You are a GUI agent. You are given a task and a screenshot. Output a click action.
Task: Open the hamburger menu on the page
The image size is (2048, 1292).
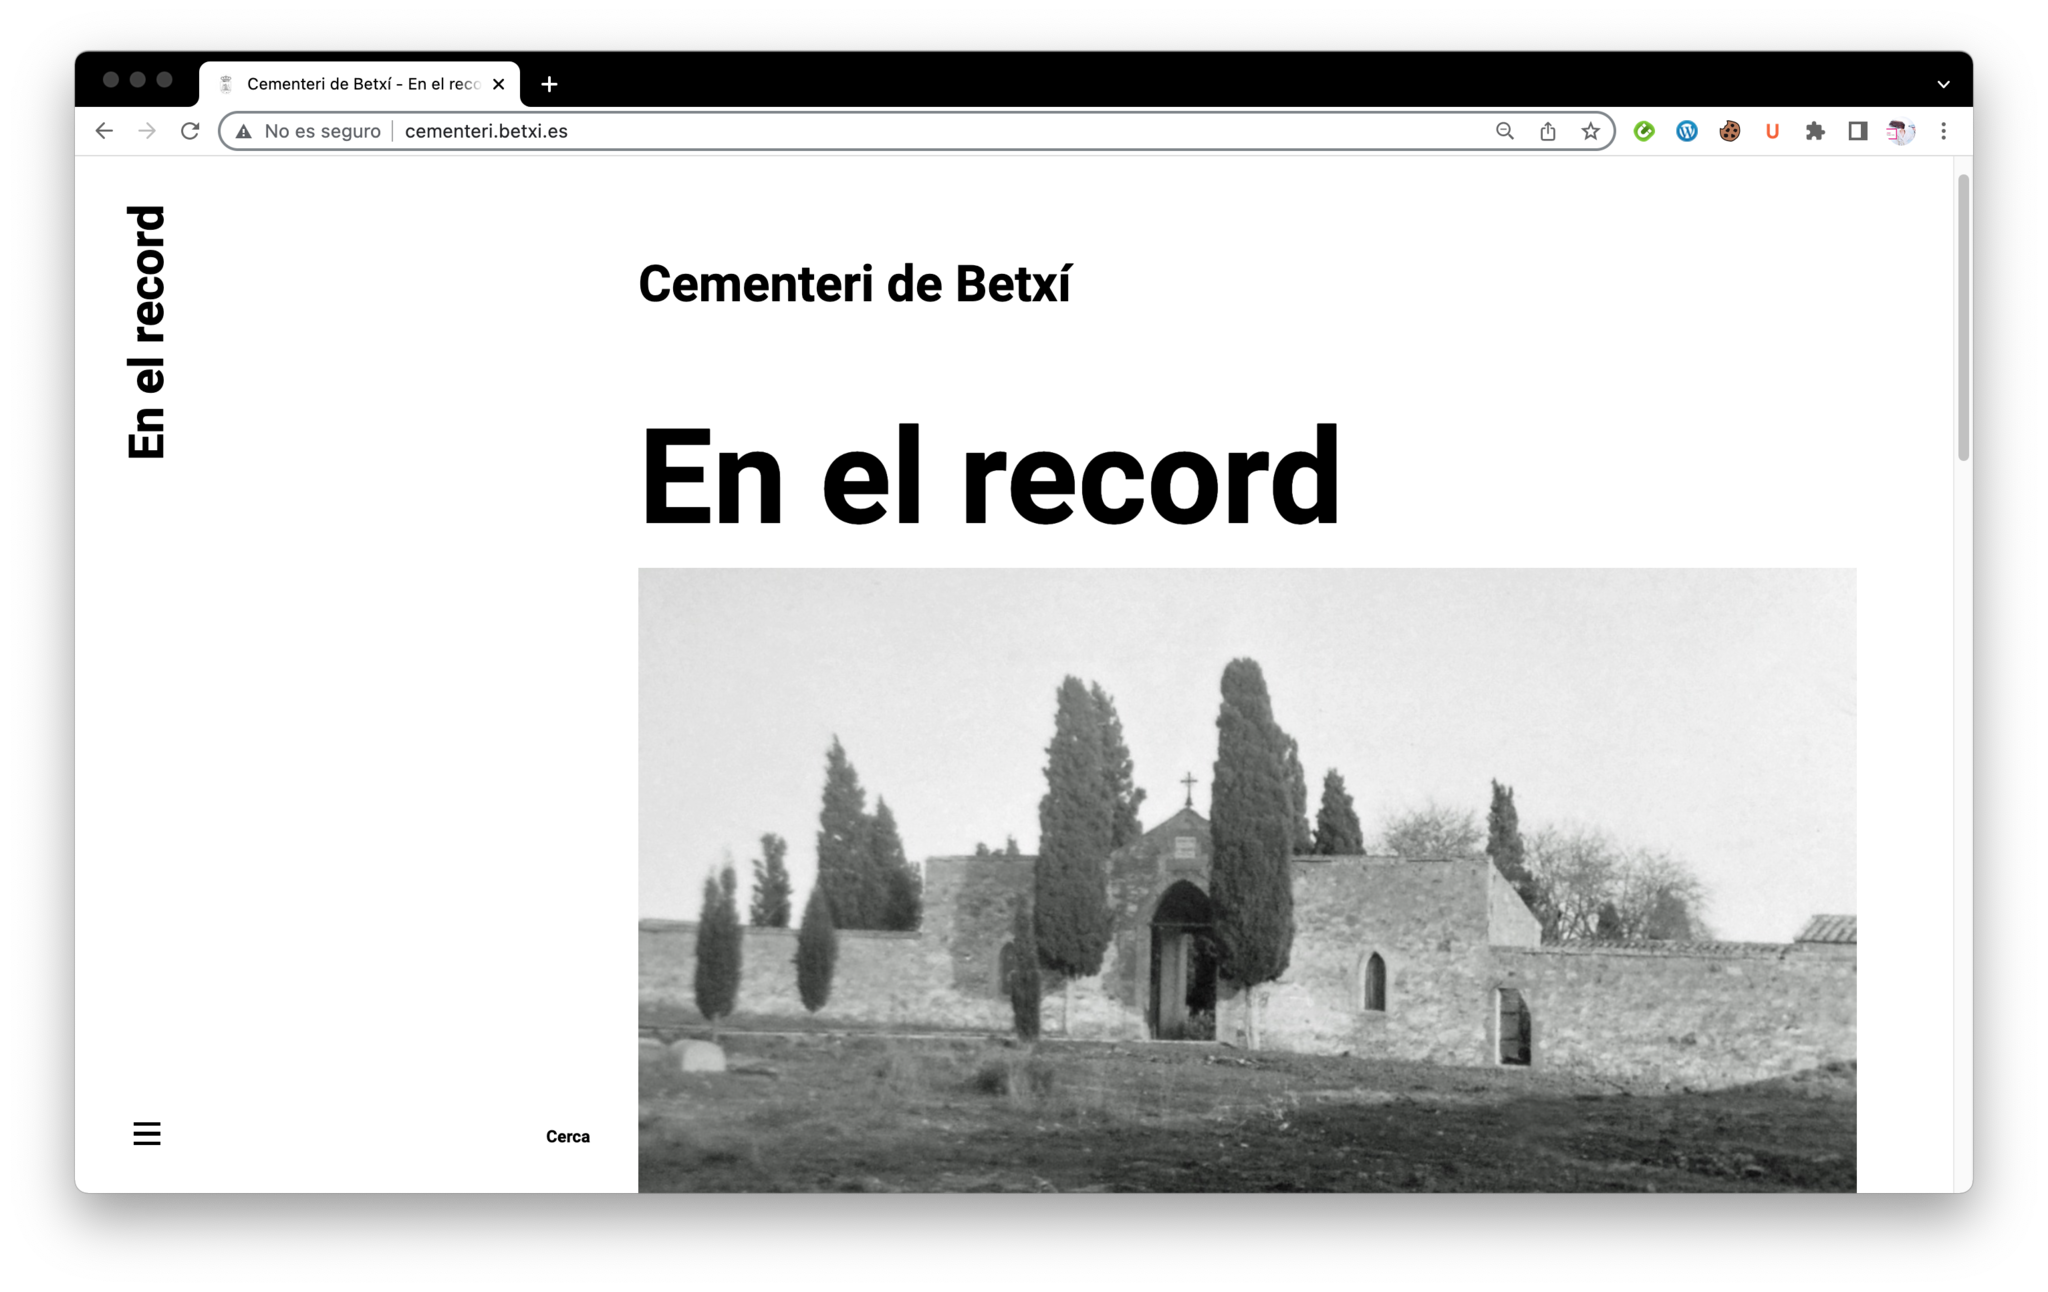[x=147, y=1133]
